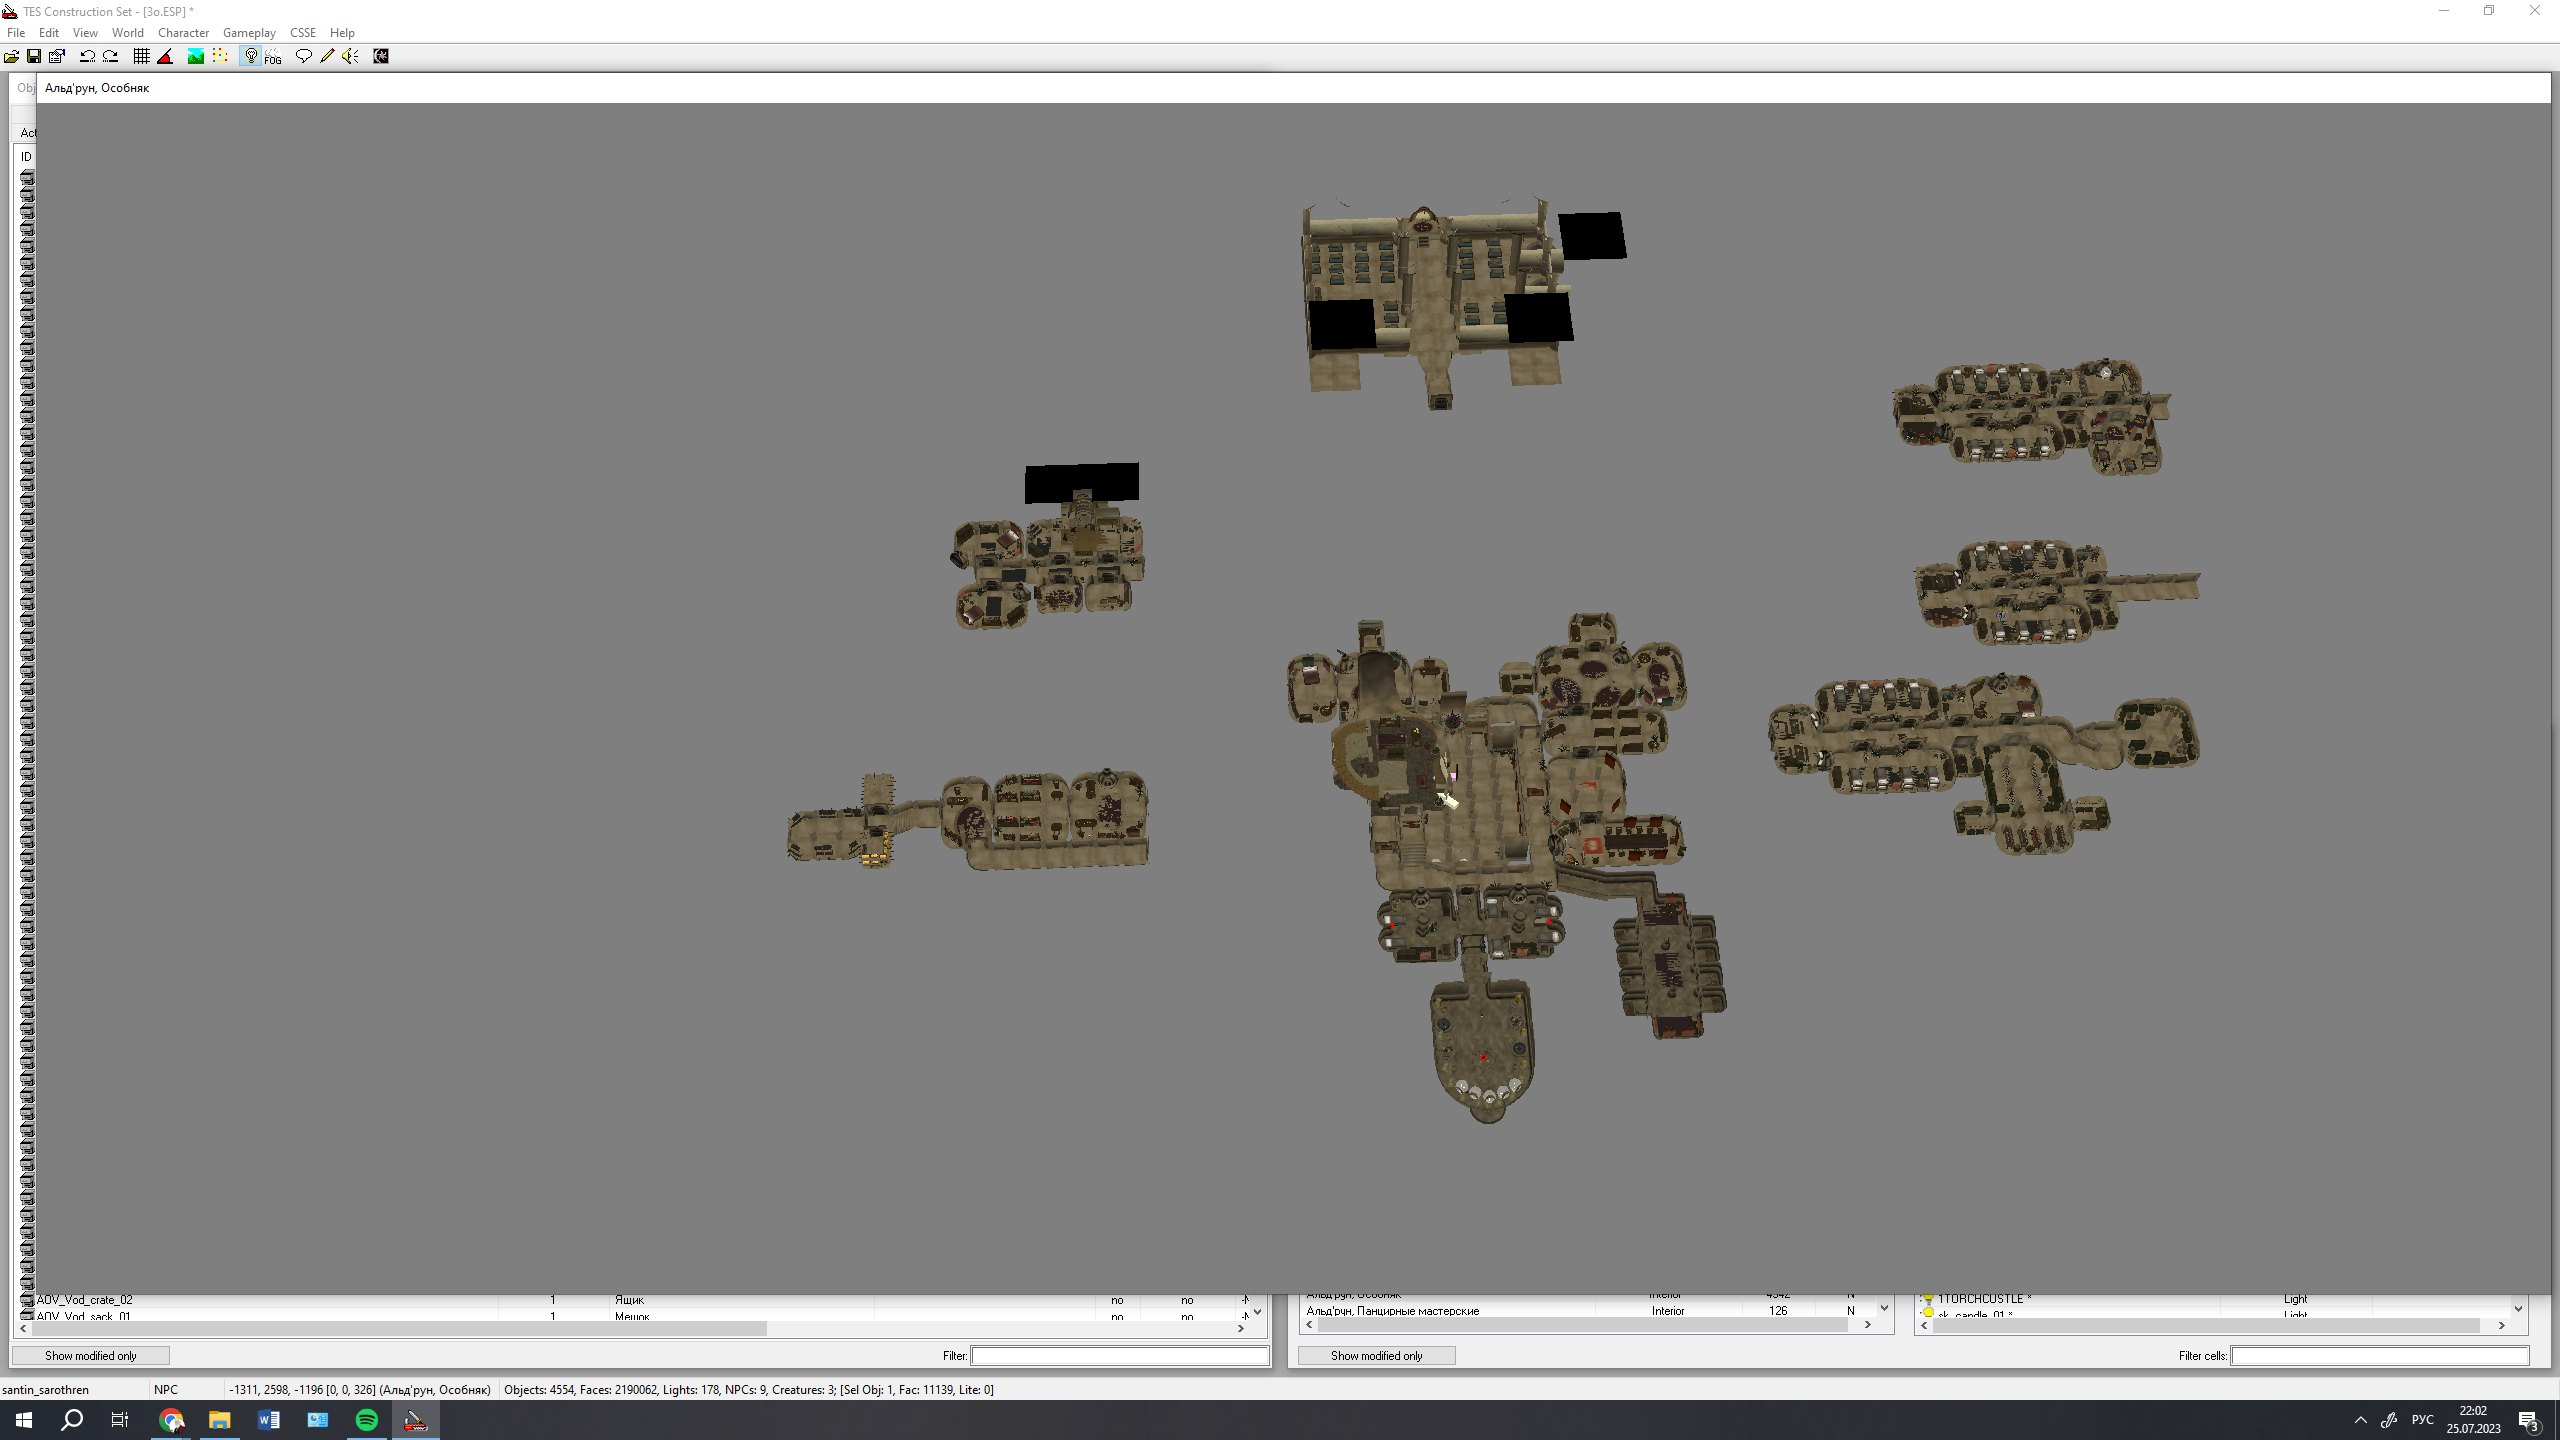Viewport: 2560px width, 1440px height.
Task: Click the Redo arrow icon
Action: click(111, 56)
